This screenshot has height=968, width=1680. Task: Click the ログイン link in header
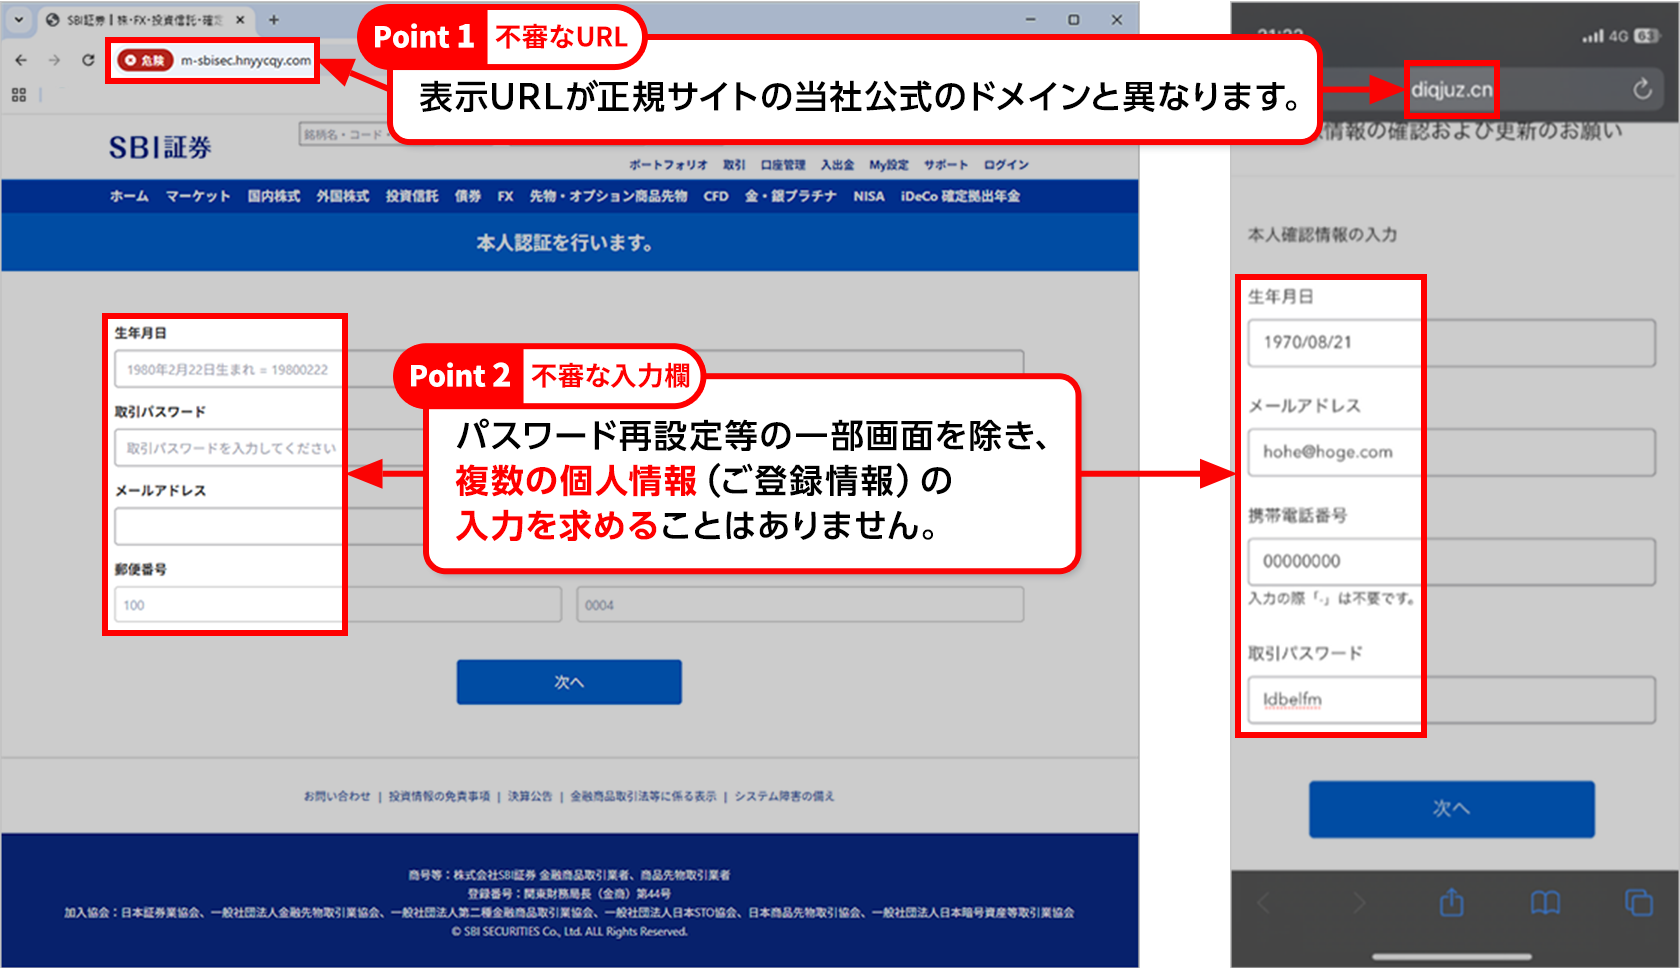[1005, 165]
